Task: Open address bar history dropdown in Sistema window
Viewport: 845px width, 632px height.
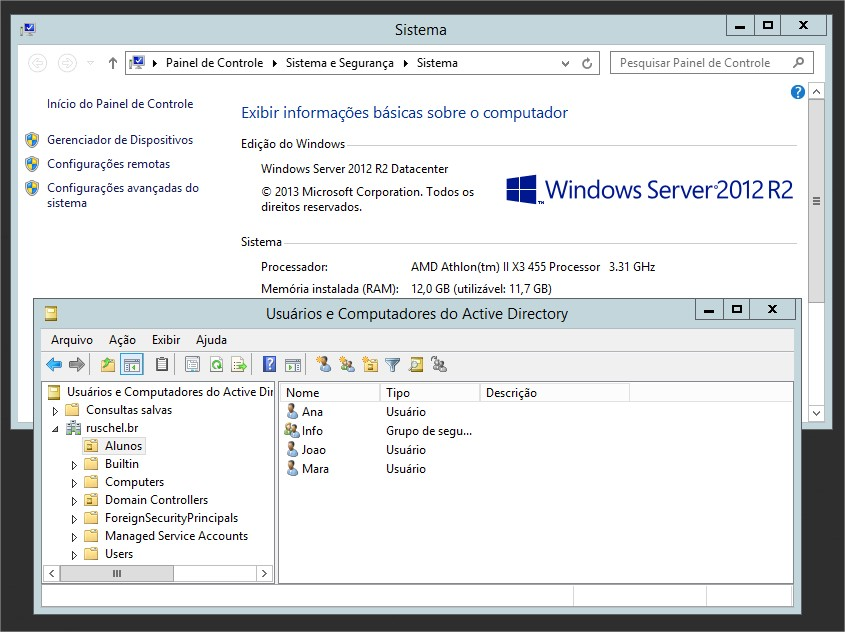Action: pyautogui.click(x=565, y=64)
